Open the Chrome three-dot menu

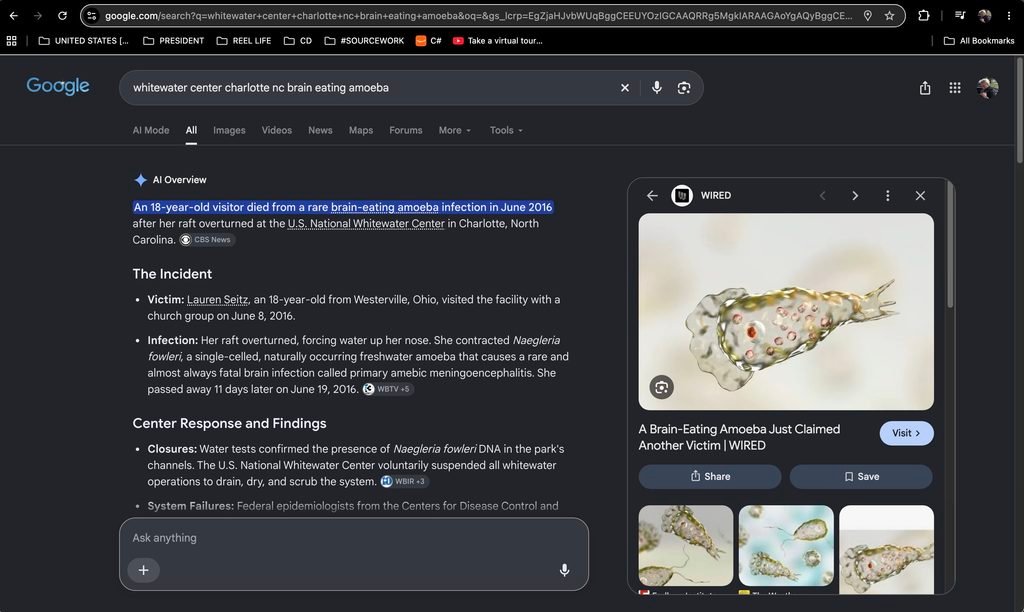[x=1009, y=16]
